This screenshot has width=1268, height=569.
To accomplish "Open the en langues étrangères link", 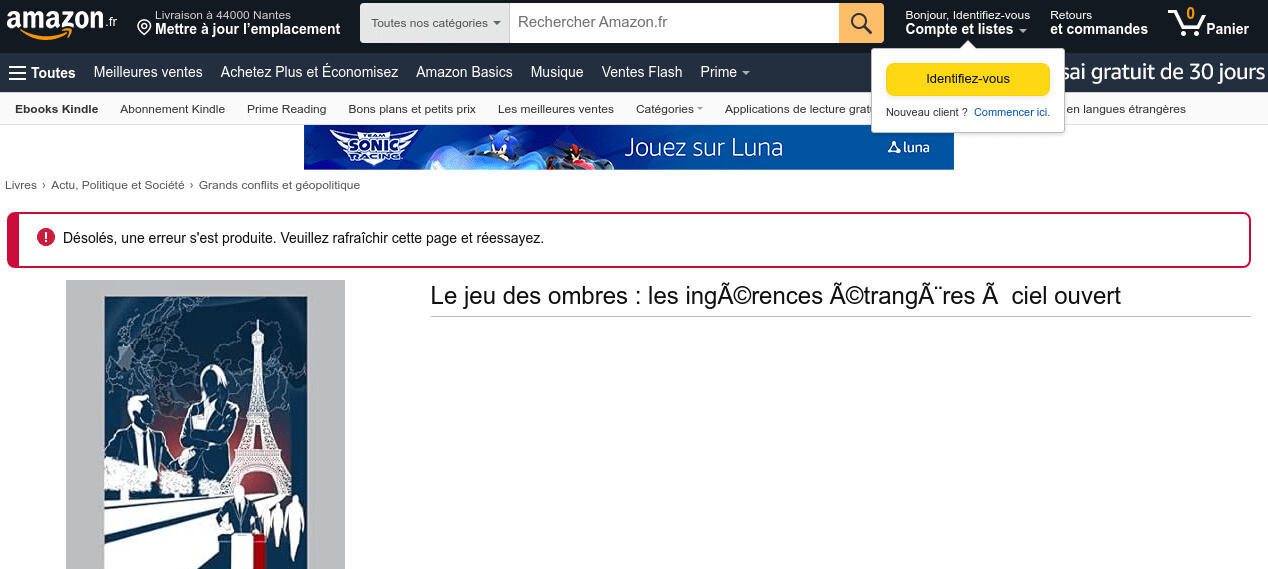I will (1126, 109).
